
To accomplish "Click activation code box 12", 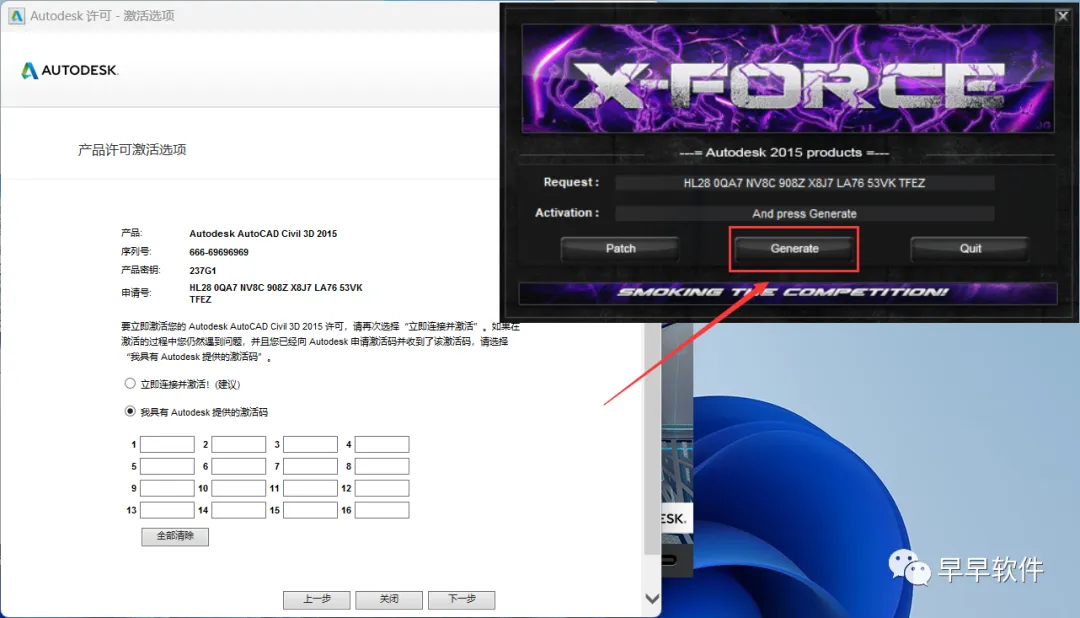I will point(382,488).
